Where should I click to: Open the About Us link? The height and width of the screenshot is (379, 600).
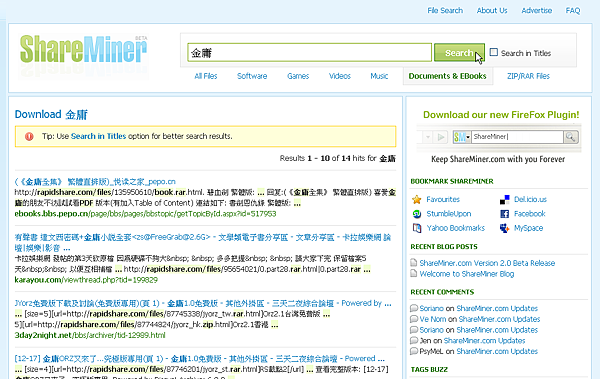click(492, 10)
